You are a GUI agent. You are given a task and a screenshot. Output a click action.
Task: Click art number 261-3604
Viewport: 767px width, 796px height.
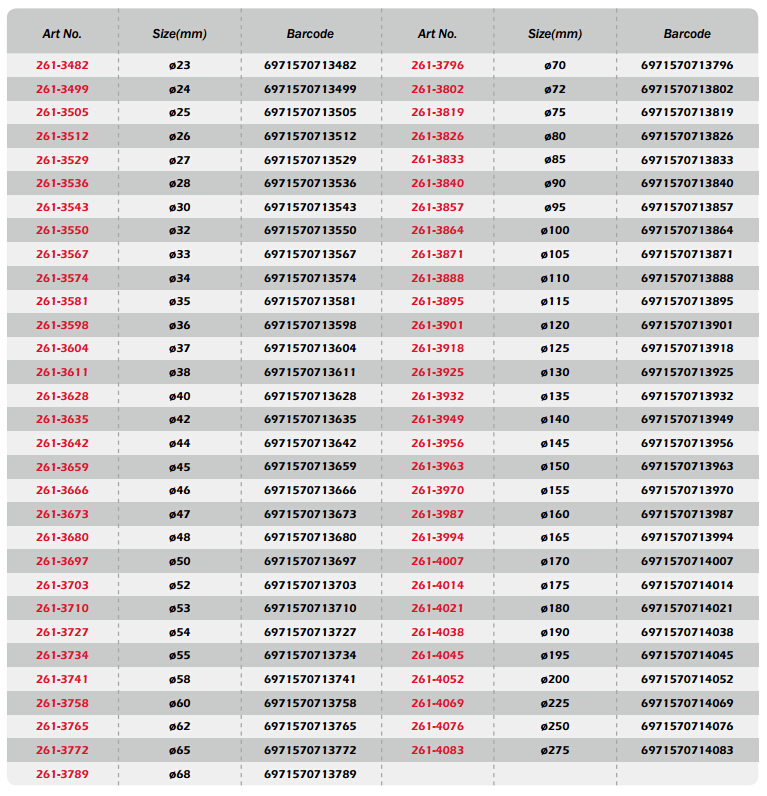click(x=62, y=348)
